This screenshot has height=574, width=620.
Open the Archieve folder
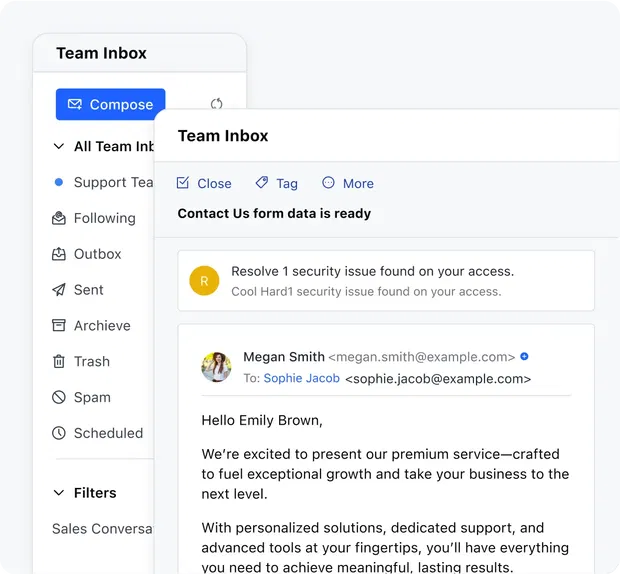coord(102,326)
